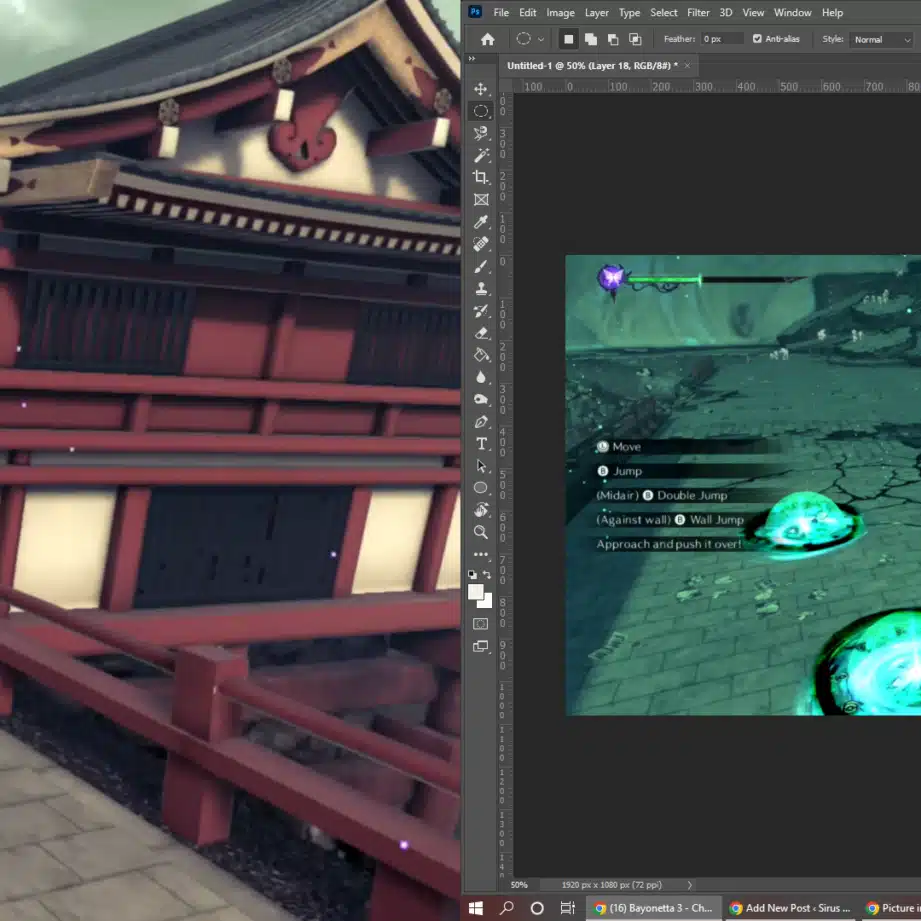Click the background color swatch
The image size is (921, 921).
click(x=488, y=603)
